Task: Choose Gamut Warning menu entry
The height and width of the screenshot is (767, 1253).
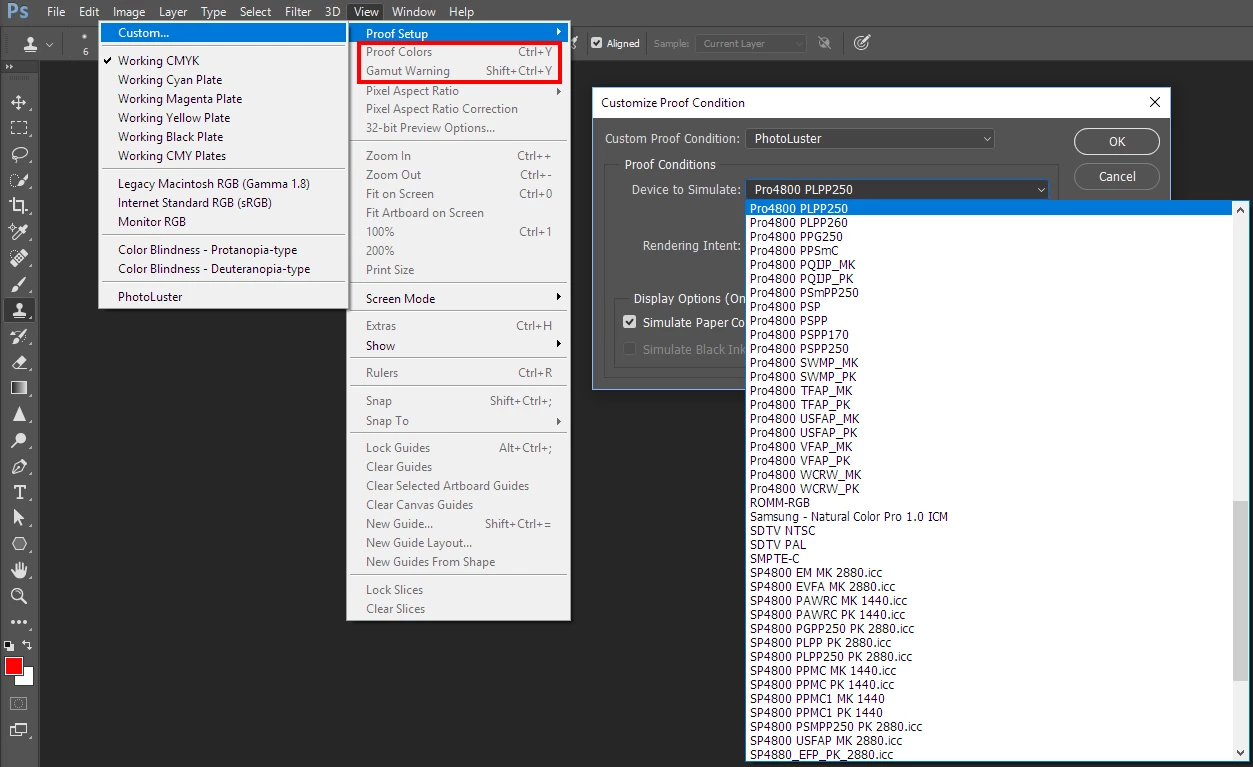Action: click(x=458, y=71)
